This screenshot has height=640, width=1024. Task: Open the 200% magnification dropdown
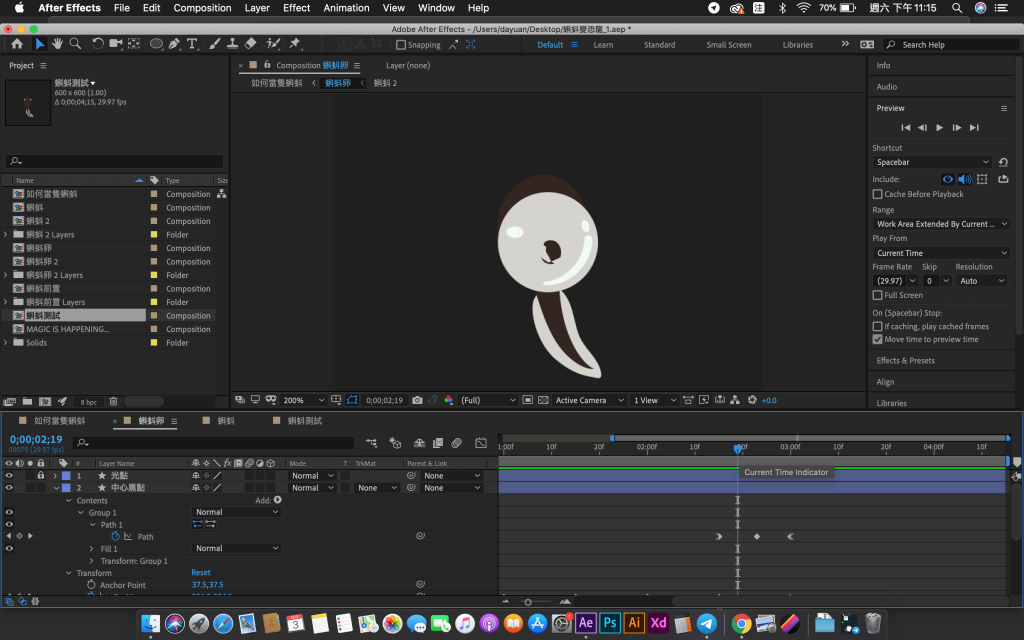(302, 400)
